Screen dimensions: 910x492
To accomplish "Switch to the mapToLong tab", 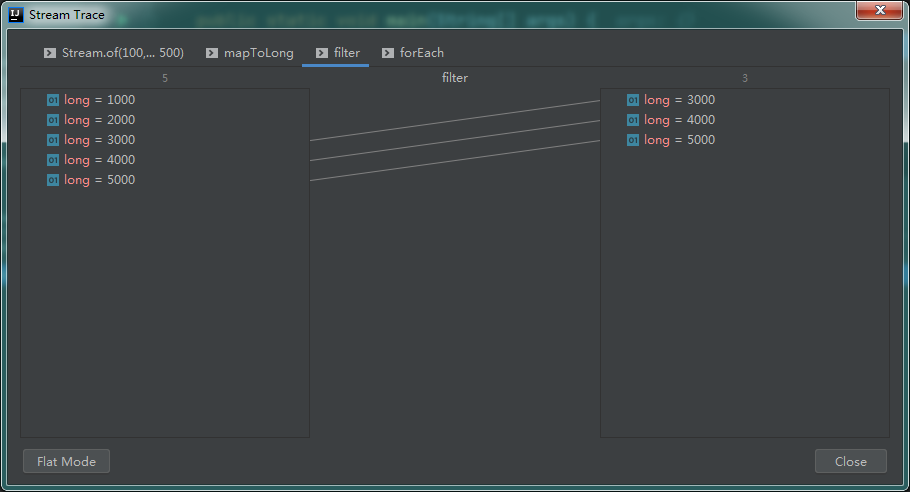I will (x=250, y=53).
